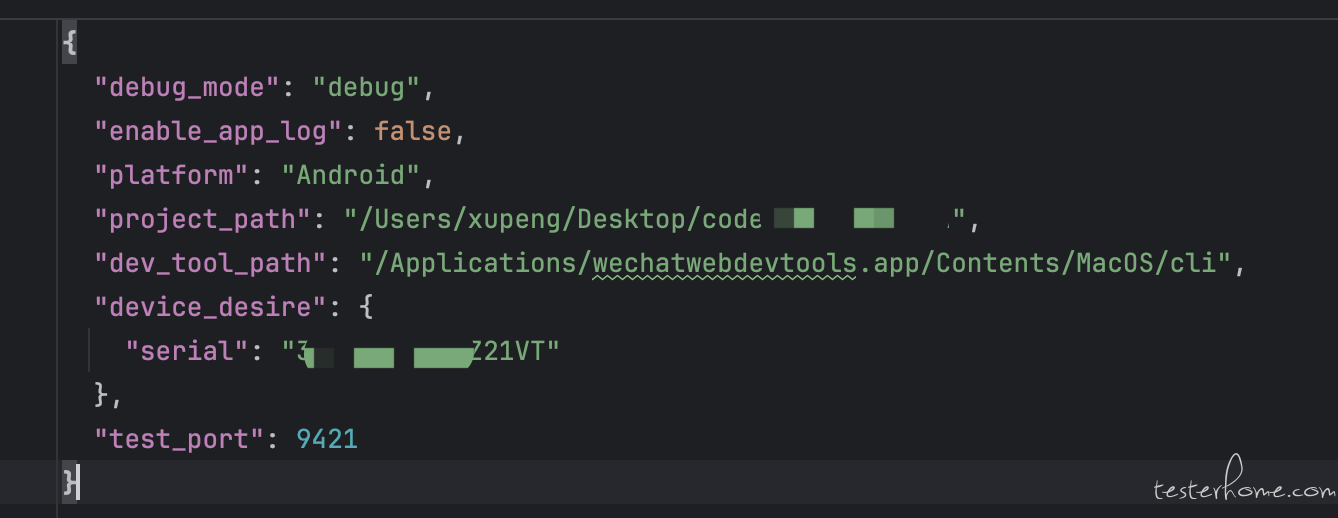Screen dimensions: 1338x518
Task: Click the "serial" key
Action: (186, 350)
